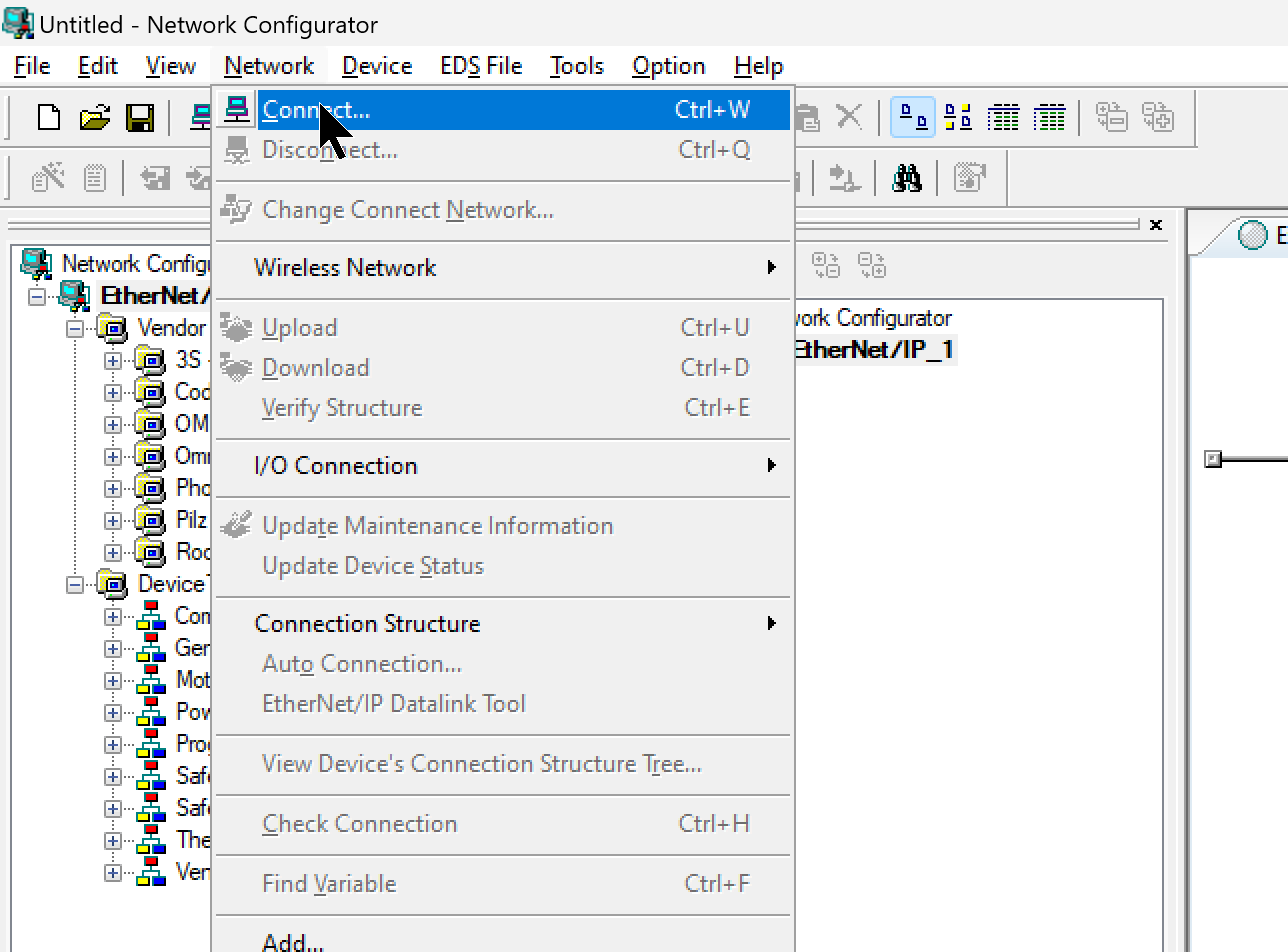Image resolution: width=1288 pixels, height=952 pixels.
Task: Click the network icon beside Connect menu entry
Action: (x=236, y=110)
